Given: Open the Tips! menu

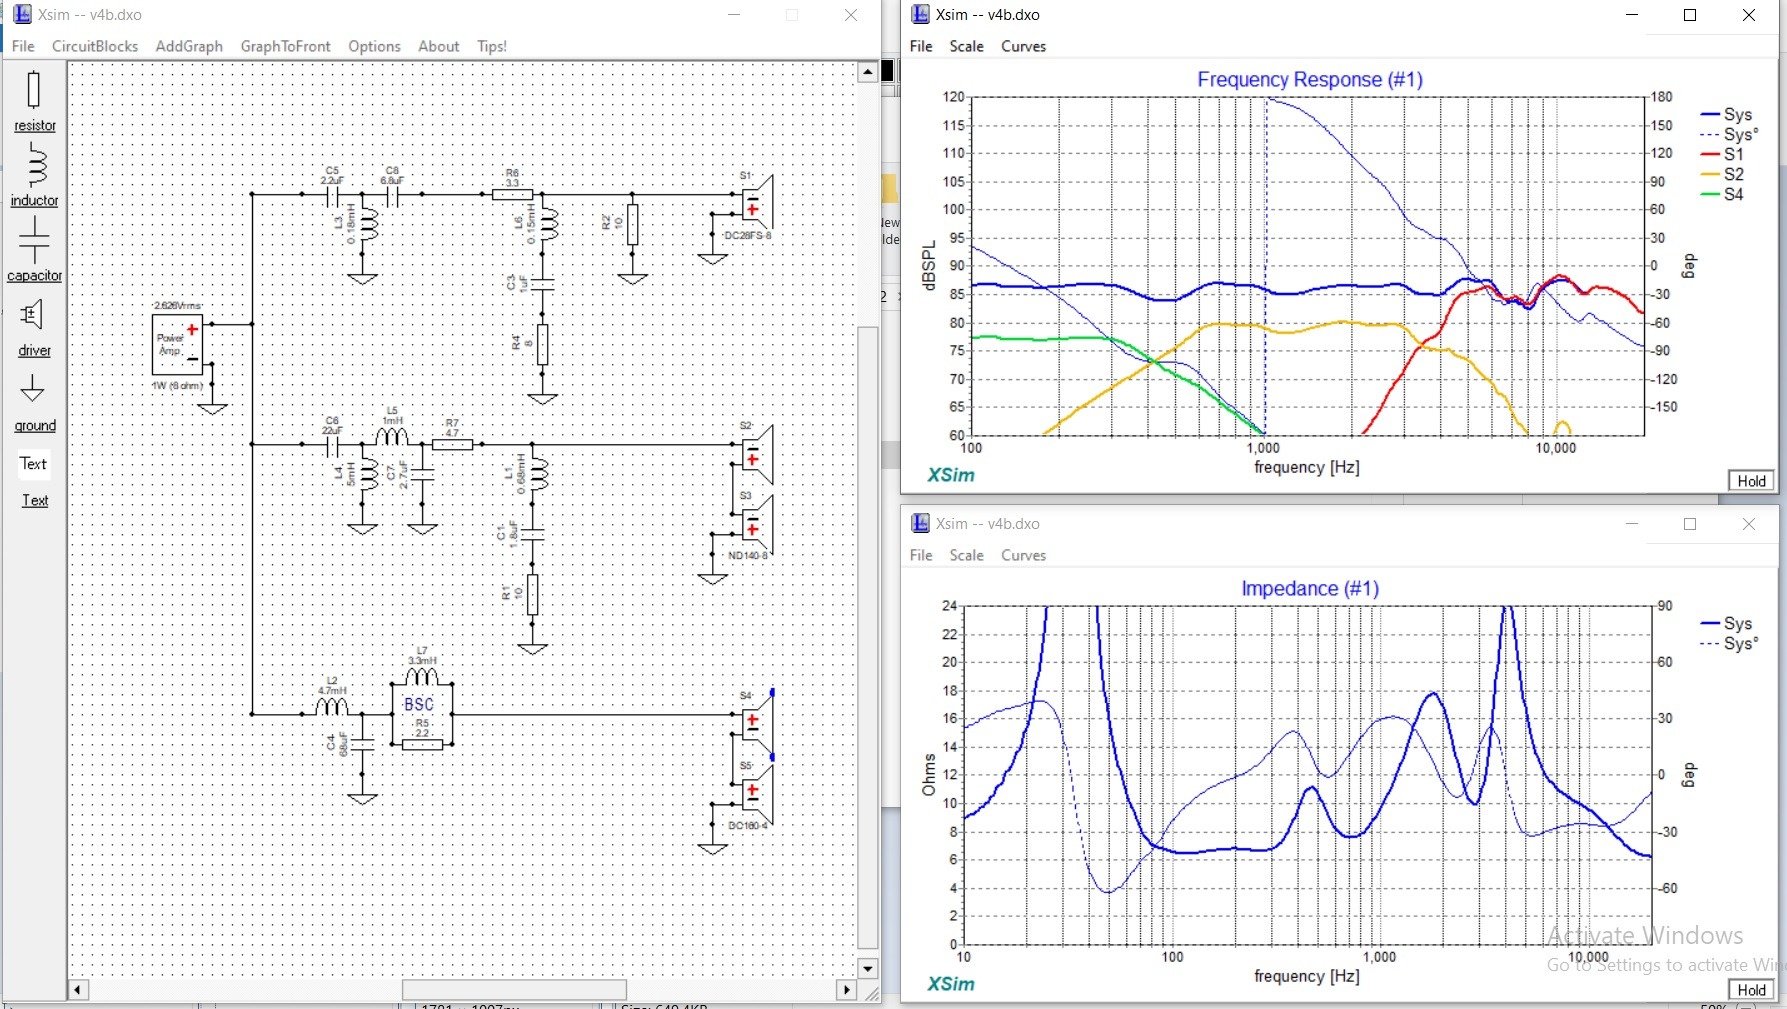Looking at the screenshot, I should [x=492, y=46].
